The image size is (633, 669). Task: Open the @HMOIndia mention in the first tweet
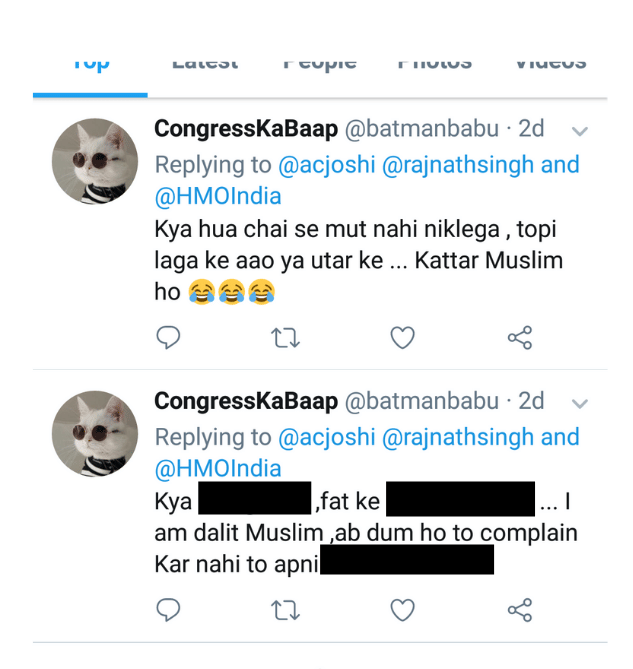tap(218, 196)
